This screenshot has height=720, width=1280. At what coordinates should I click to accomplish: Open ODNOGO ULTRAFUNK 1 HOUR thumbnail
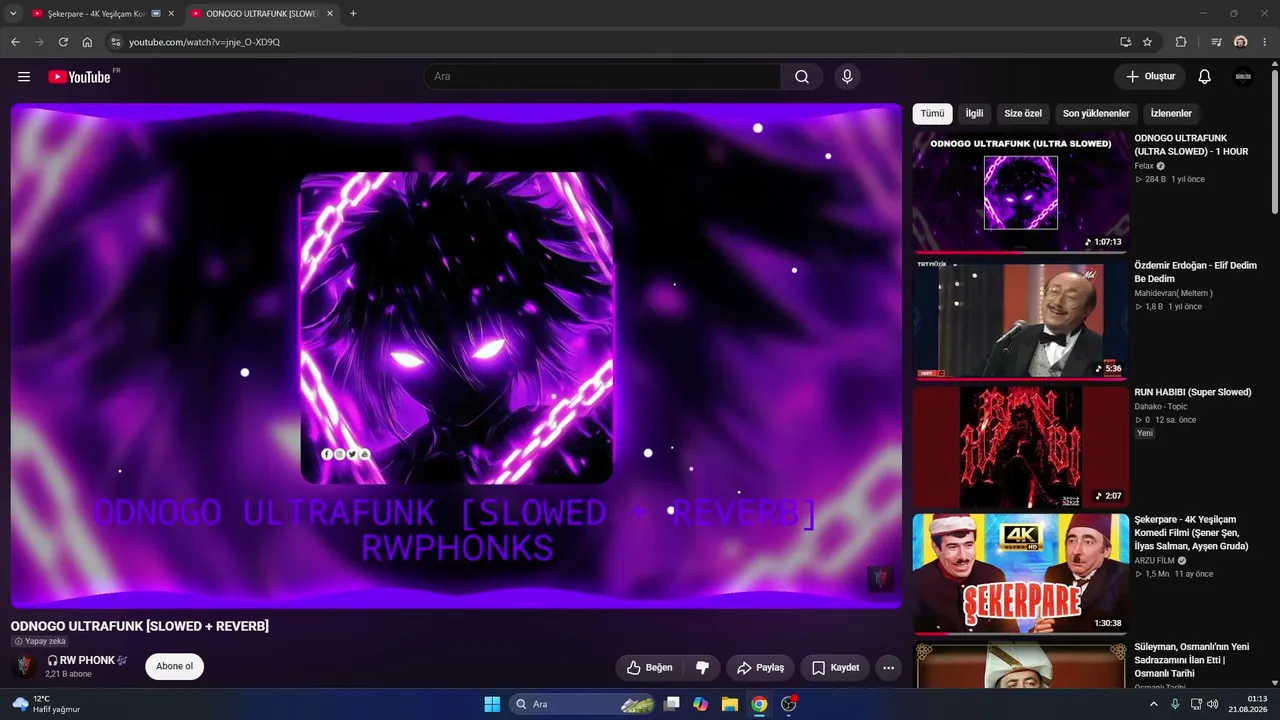1021,193
